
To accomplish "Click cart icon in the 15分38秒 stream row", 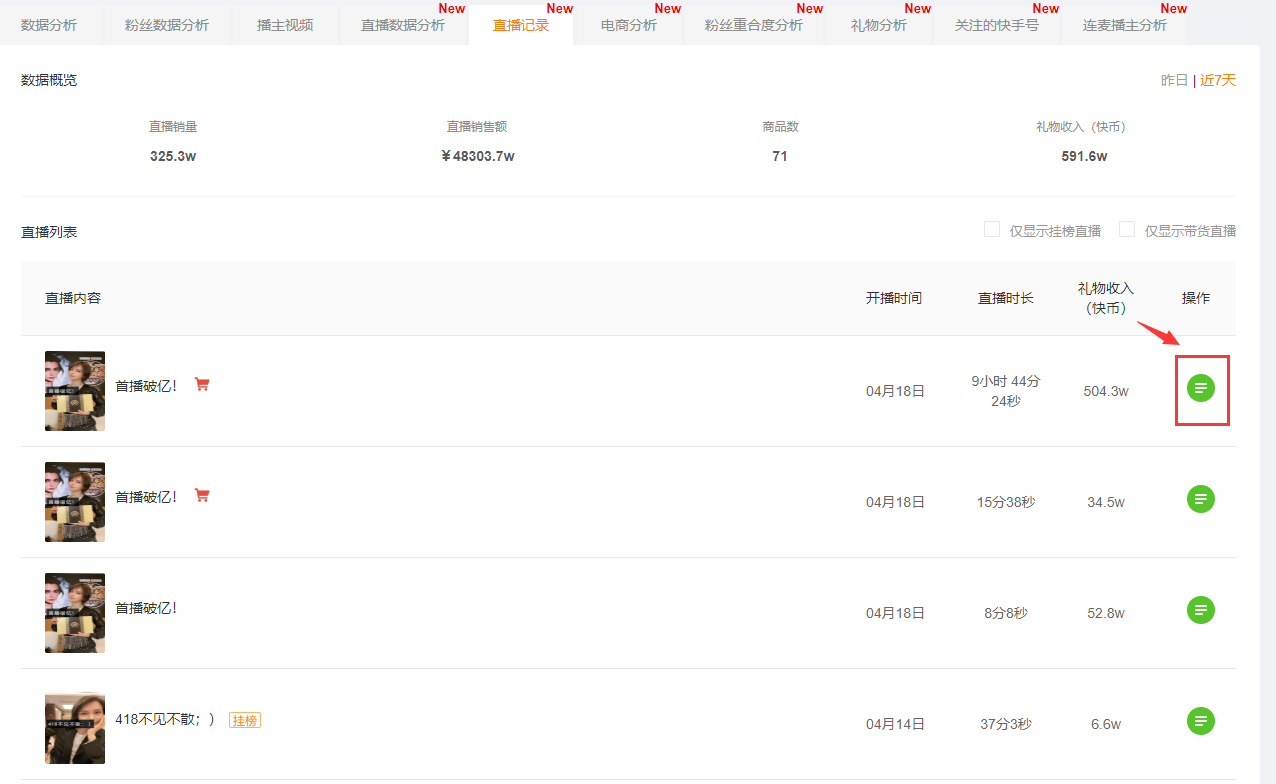I will tap(202, 495).
